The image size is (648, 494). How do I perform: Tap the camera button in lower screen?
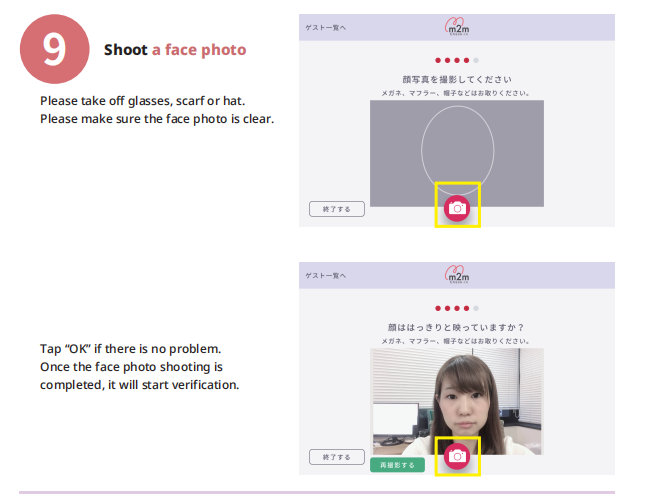click(x=457, y=455)
